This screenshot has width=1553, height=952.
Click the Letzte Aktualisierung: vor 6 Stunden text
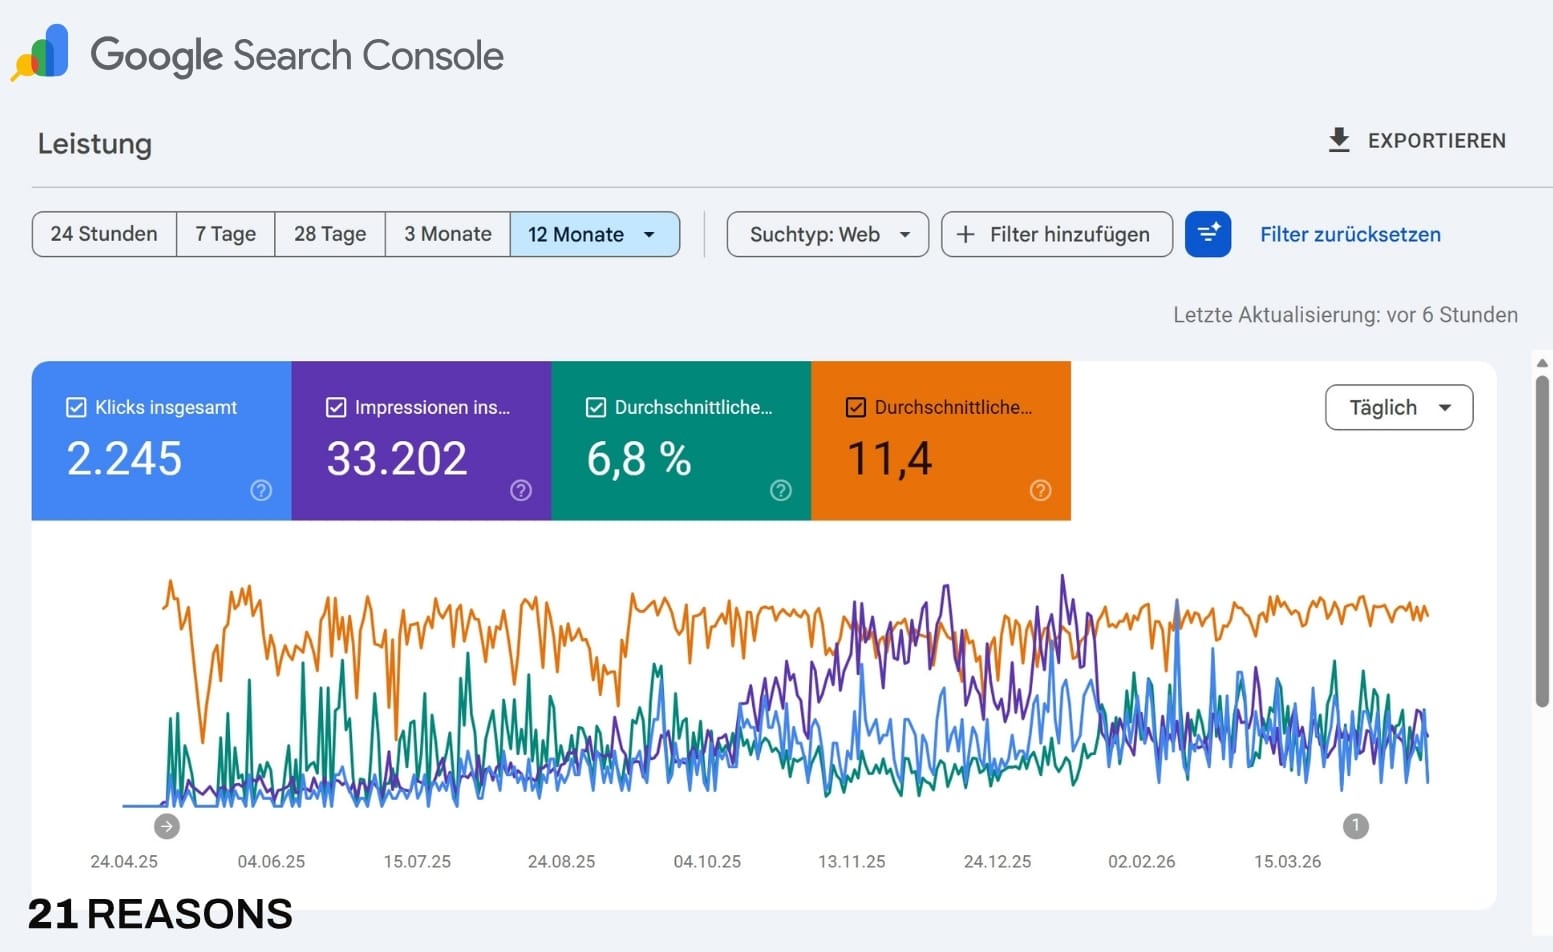point(1345,315)
